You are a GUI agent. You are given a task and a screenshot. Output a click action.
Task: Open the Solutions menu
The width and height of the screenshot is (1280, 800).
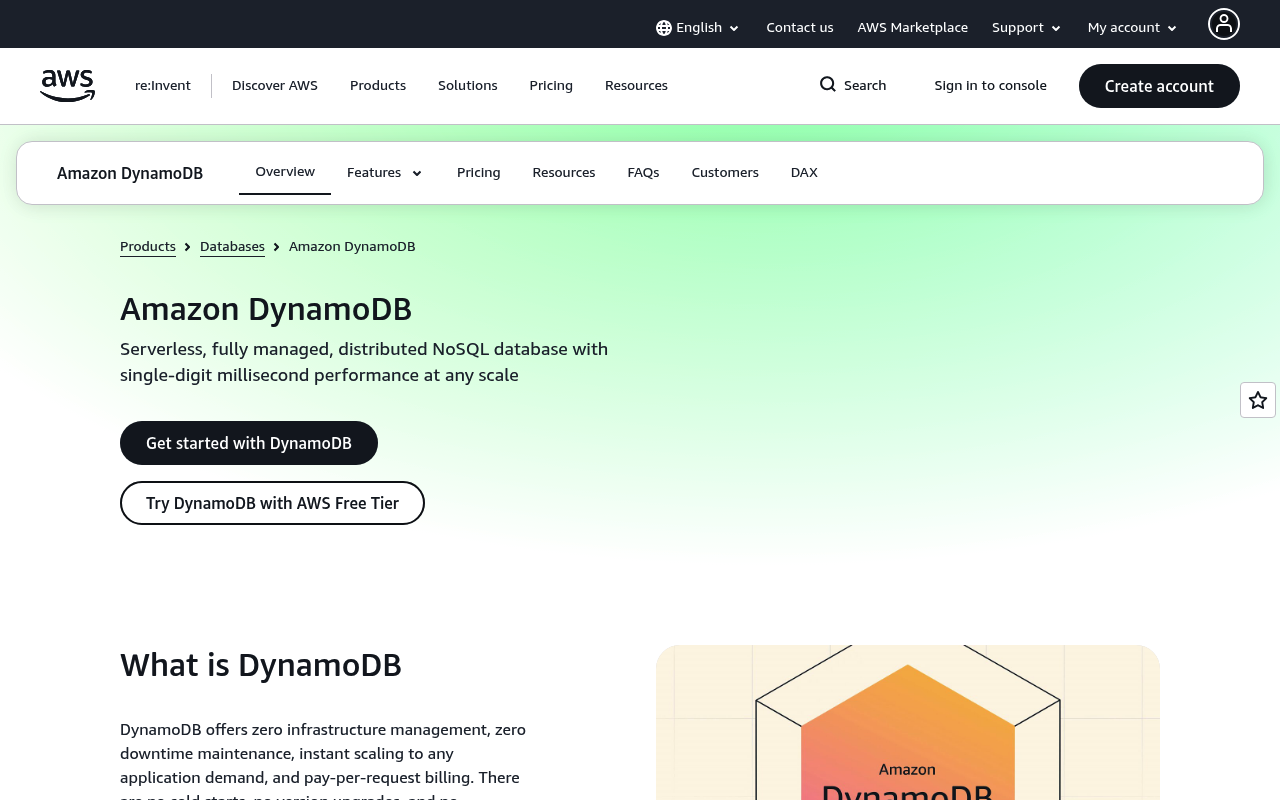[x=468, y=86]
